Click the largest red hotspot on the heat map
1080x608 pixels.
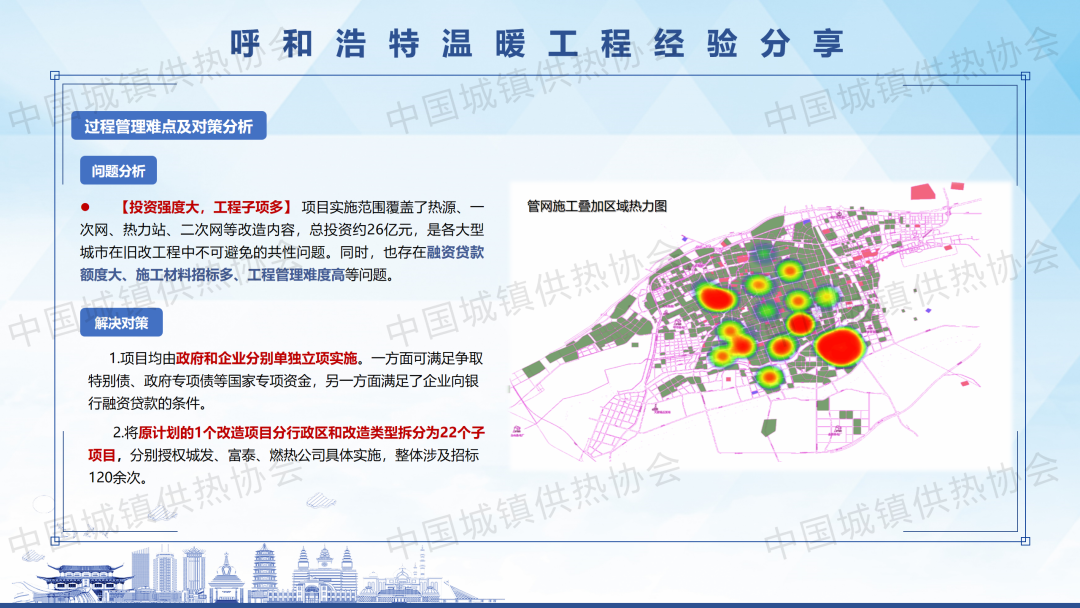[x=838, y=346]
